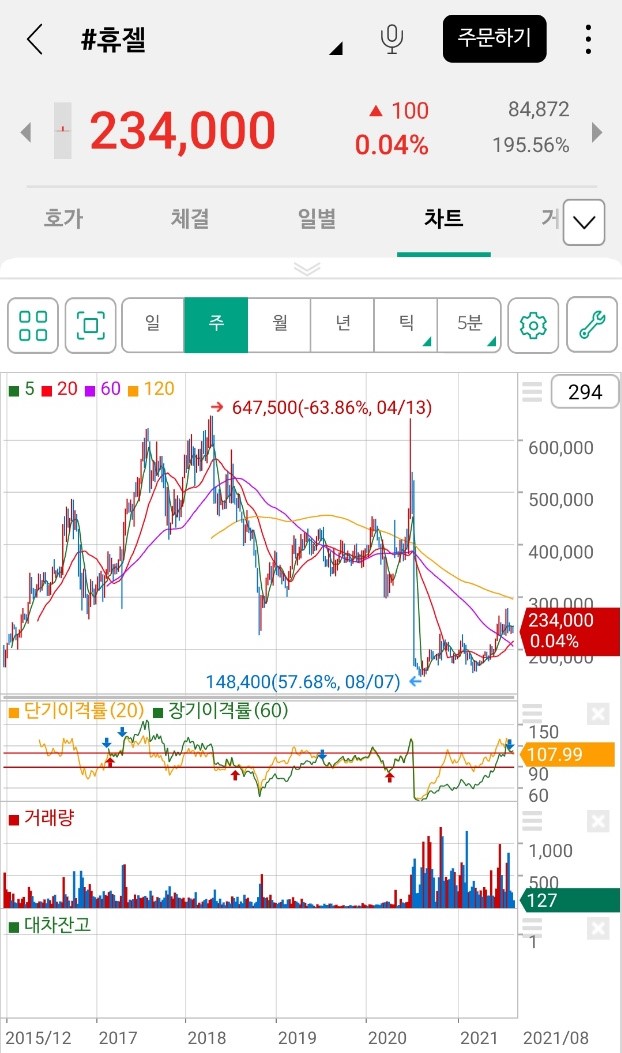
Task: Tap the 거래량 legend label
Action: click(x=49, y=818)
